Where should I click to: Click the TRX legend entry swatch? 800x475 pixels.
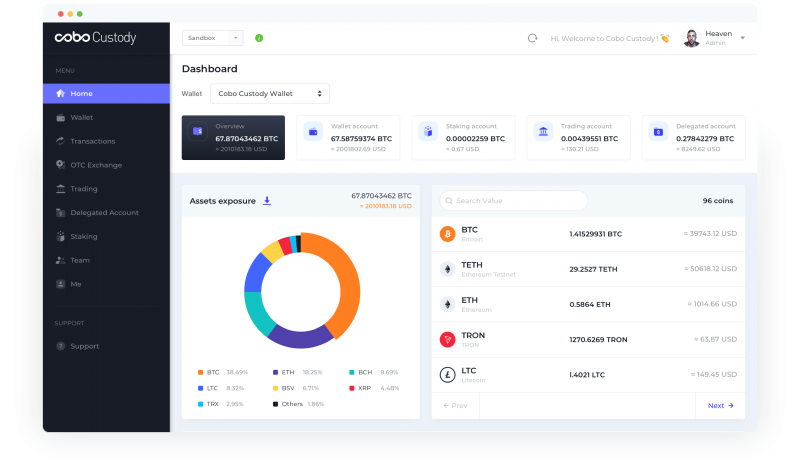coord(201,404)
